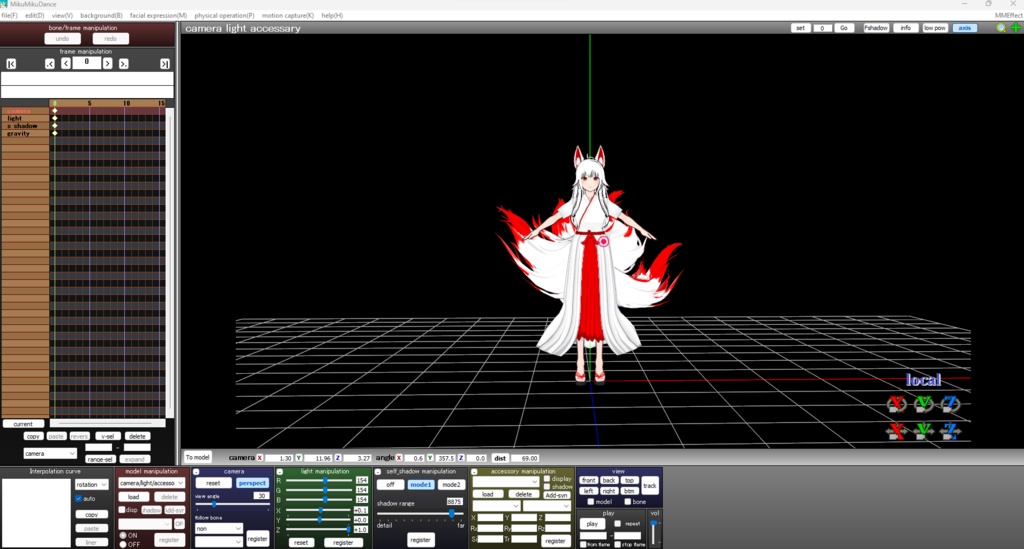Viewport: 1024px width, 549px height.
Task: Click the gravity keyframe diamond at frame 0
Action: 55,133
